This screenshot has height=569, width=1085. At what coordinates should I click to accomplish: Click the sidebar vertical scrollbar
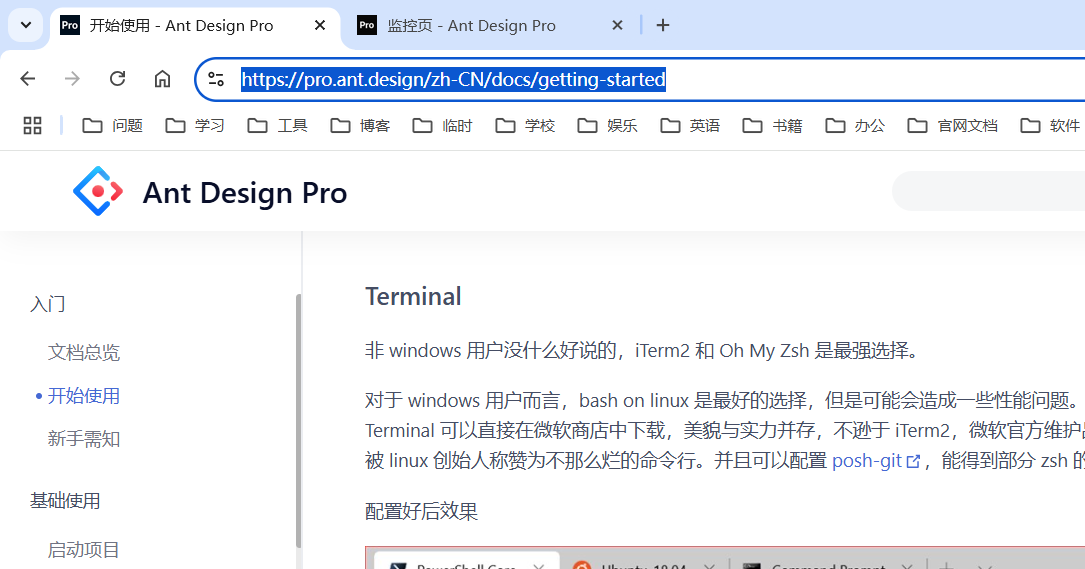298,421
